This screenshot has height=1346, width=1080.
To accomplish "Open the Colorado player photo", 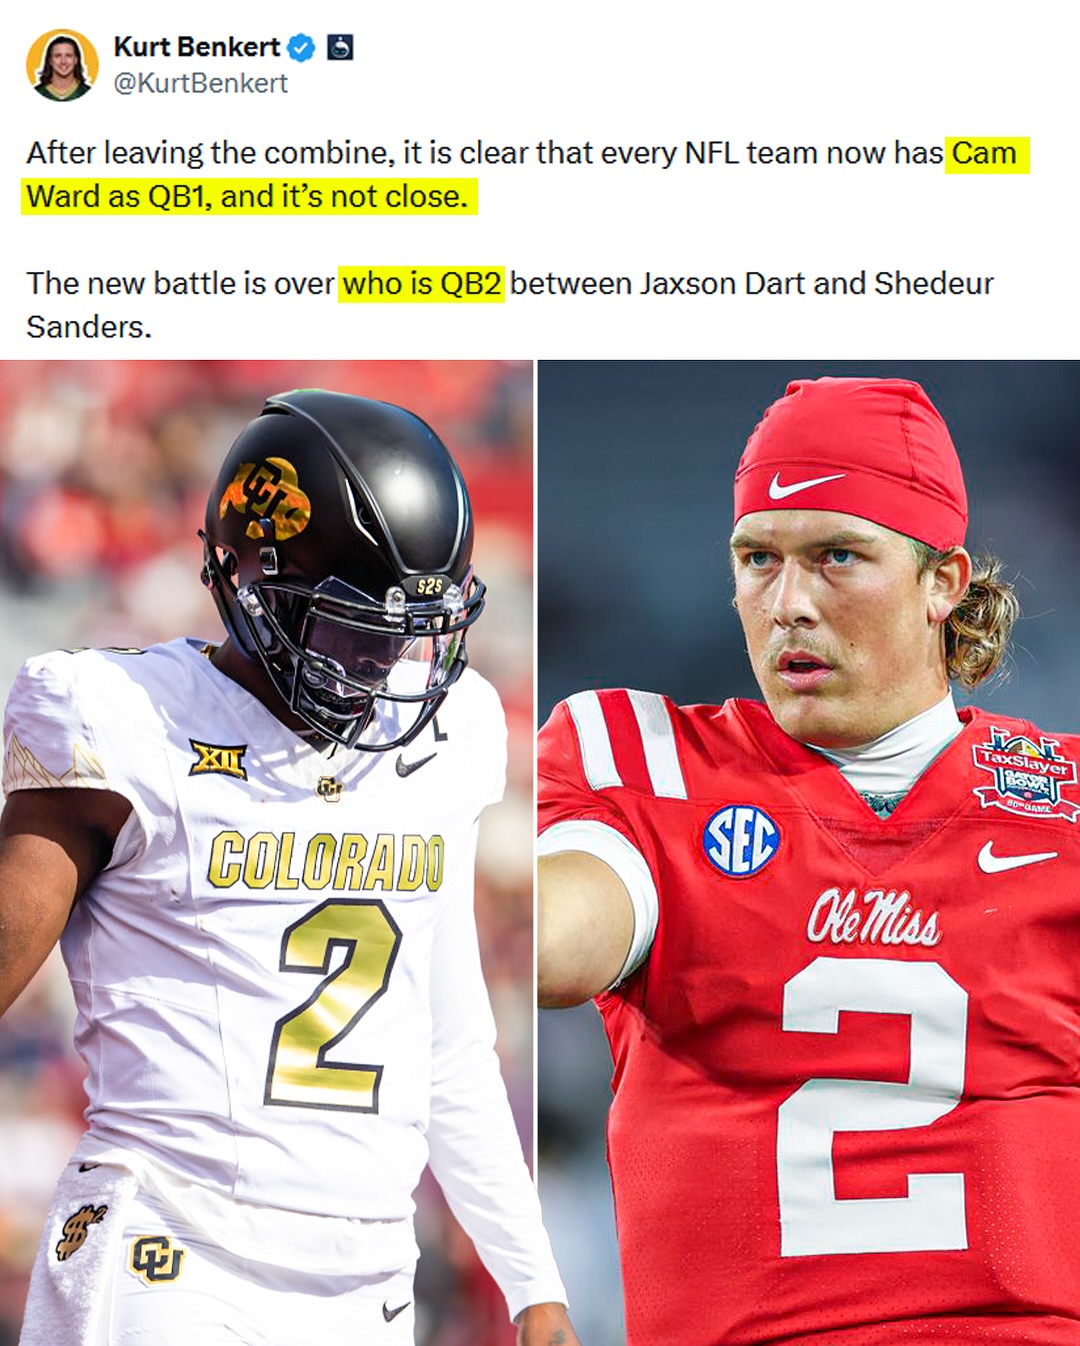I will coord(266,853).
